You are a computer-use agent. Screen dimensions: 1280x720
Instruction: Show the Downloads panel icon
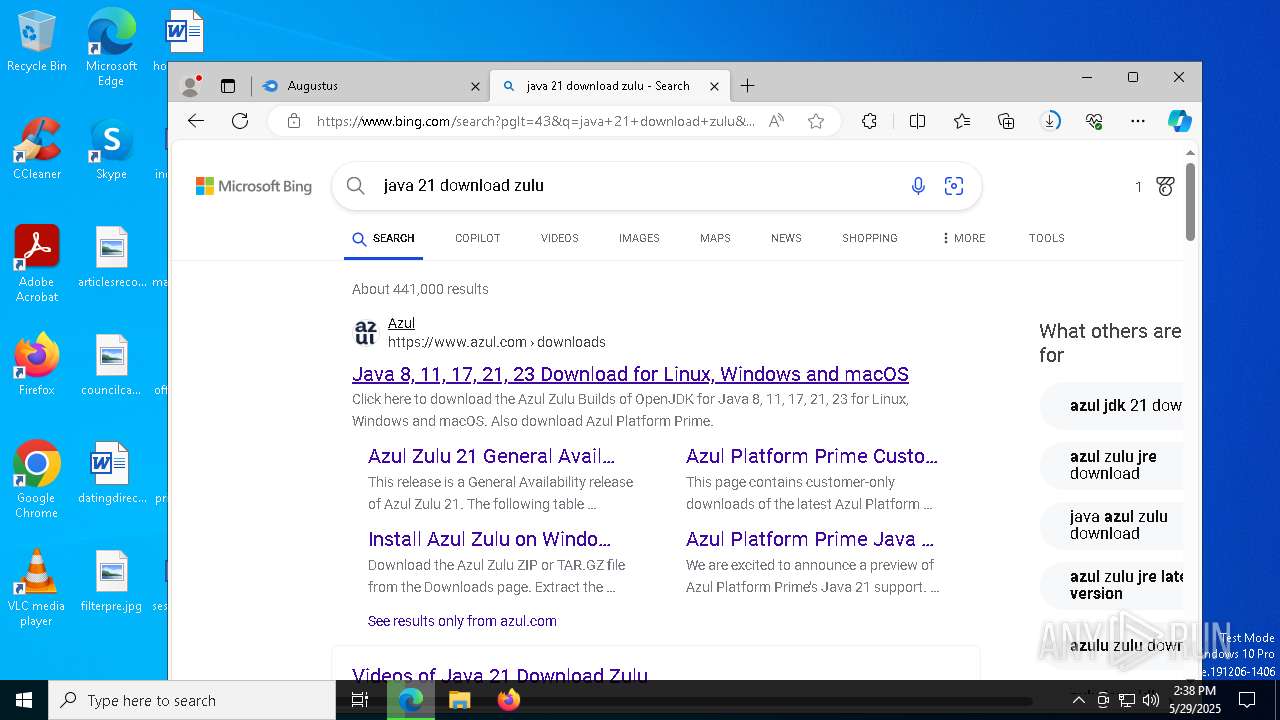(x=1050, y=121)
